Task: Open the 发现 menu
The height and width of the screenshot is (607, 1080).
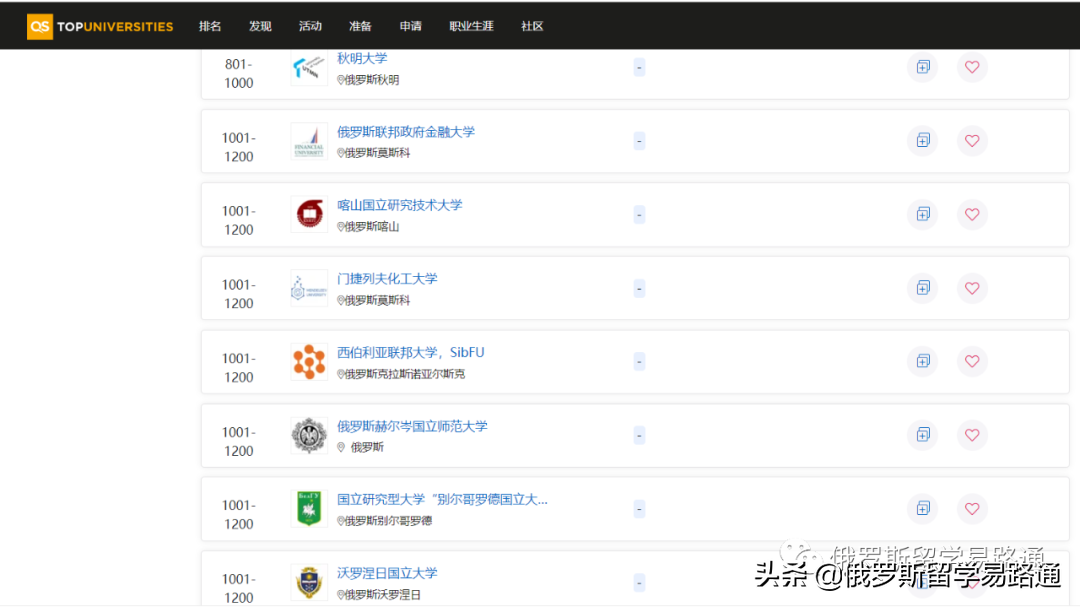Action: point(260,26)
